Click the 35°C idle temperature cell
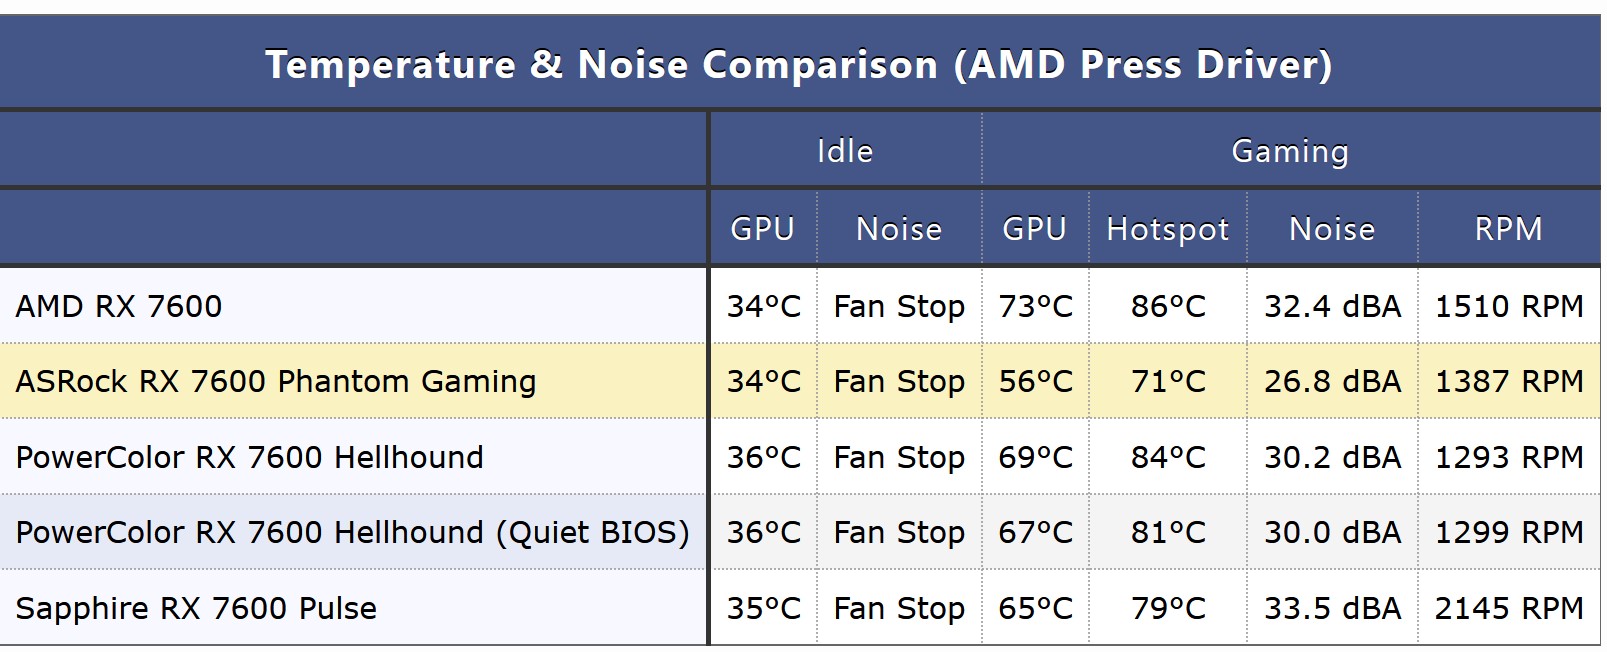The height and width of the screenshot is (652, 1607). tap(763, 608)
